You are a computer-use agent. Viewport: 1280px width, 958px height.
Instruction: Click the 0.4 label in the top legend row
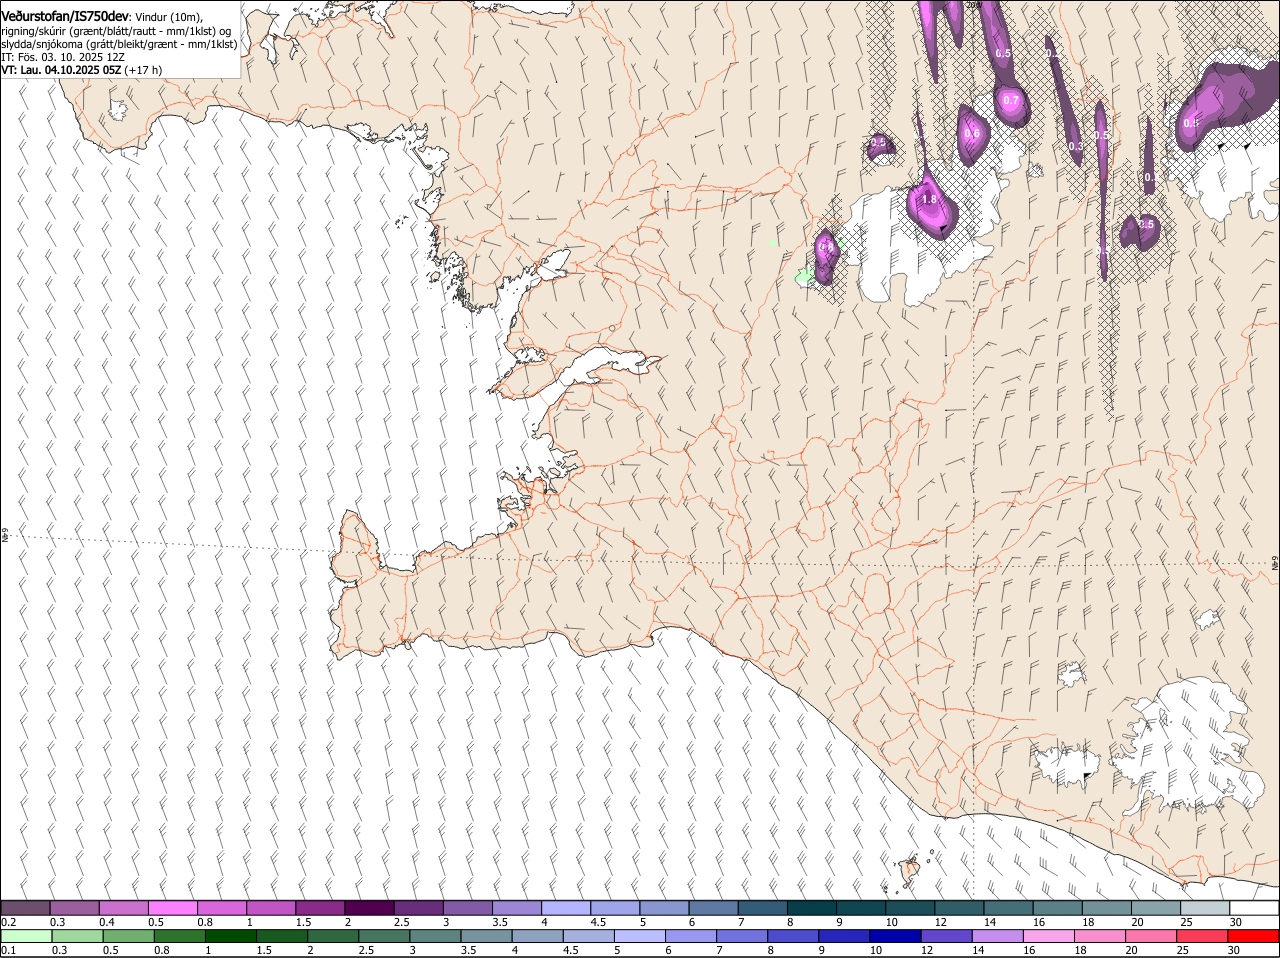coord(107,922)
